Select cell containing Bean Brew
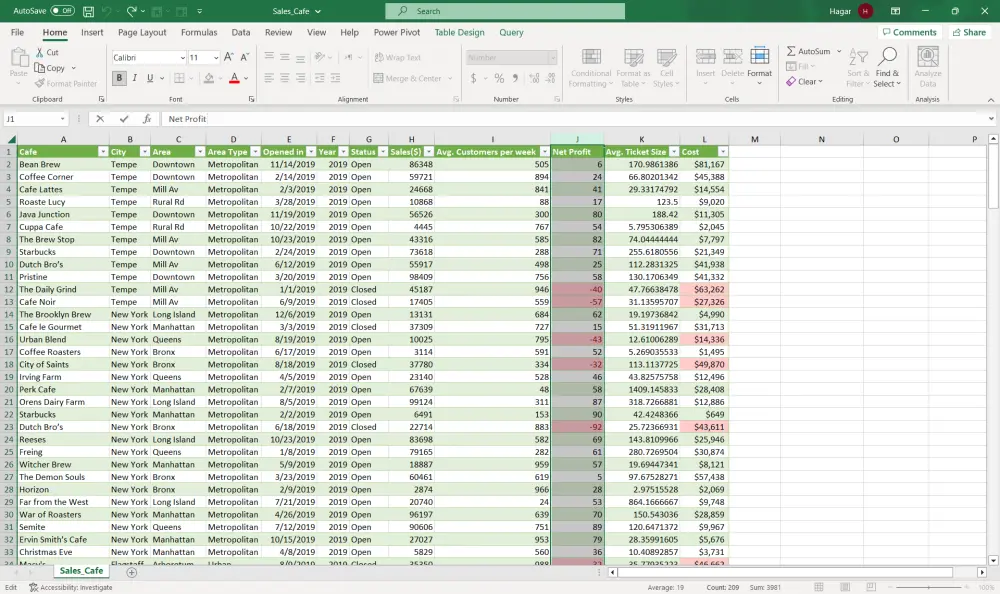Viewport: 1000px width, 594px height. pos(62,164)
